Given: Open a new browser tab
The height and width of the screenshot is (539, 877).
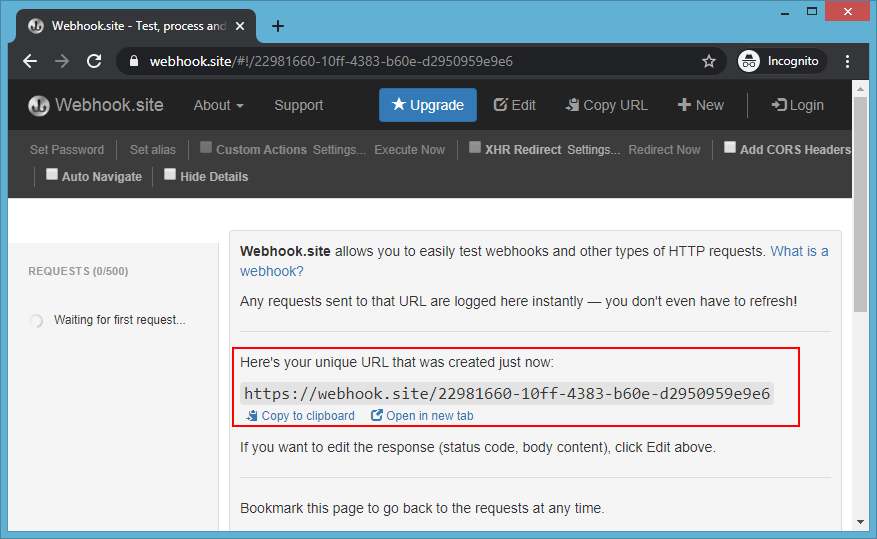Looking at the screenshot, I should 277,26.
